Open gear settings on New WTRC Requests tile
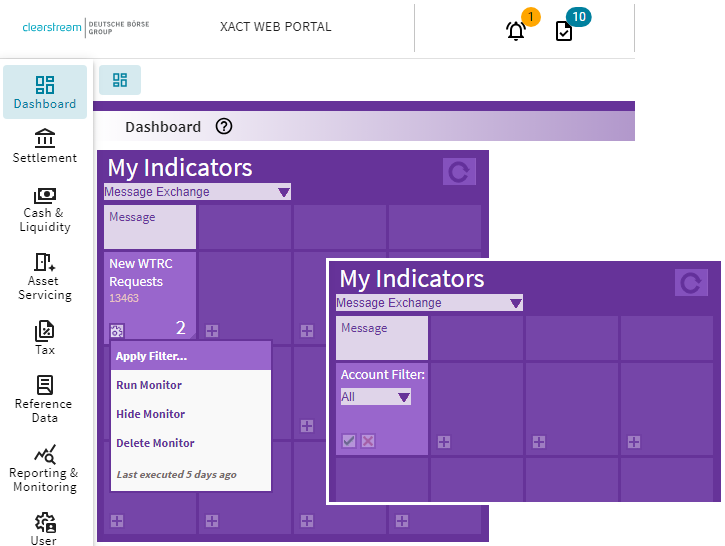Image resolution: width=725 pixels, height=546 pixels. pyautogui.click(x=117, y=330)
